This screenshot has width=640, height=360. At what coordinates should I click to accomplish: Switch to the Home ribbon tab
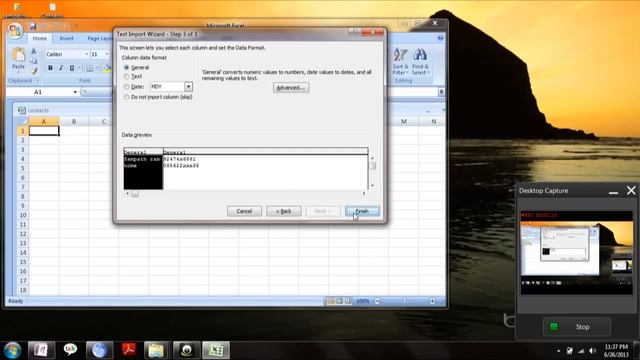point(40,38)
